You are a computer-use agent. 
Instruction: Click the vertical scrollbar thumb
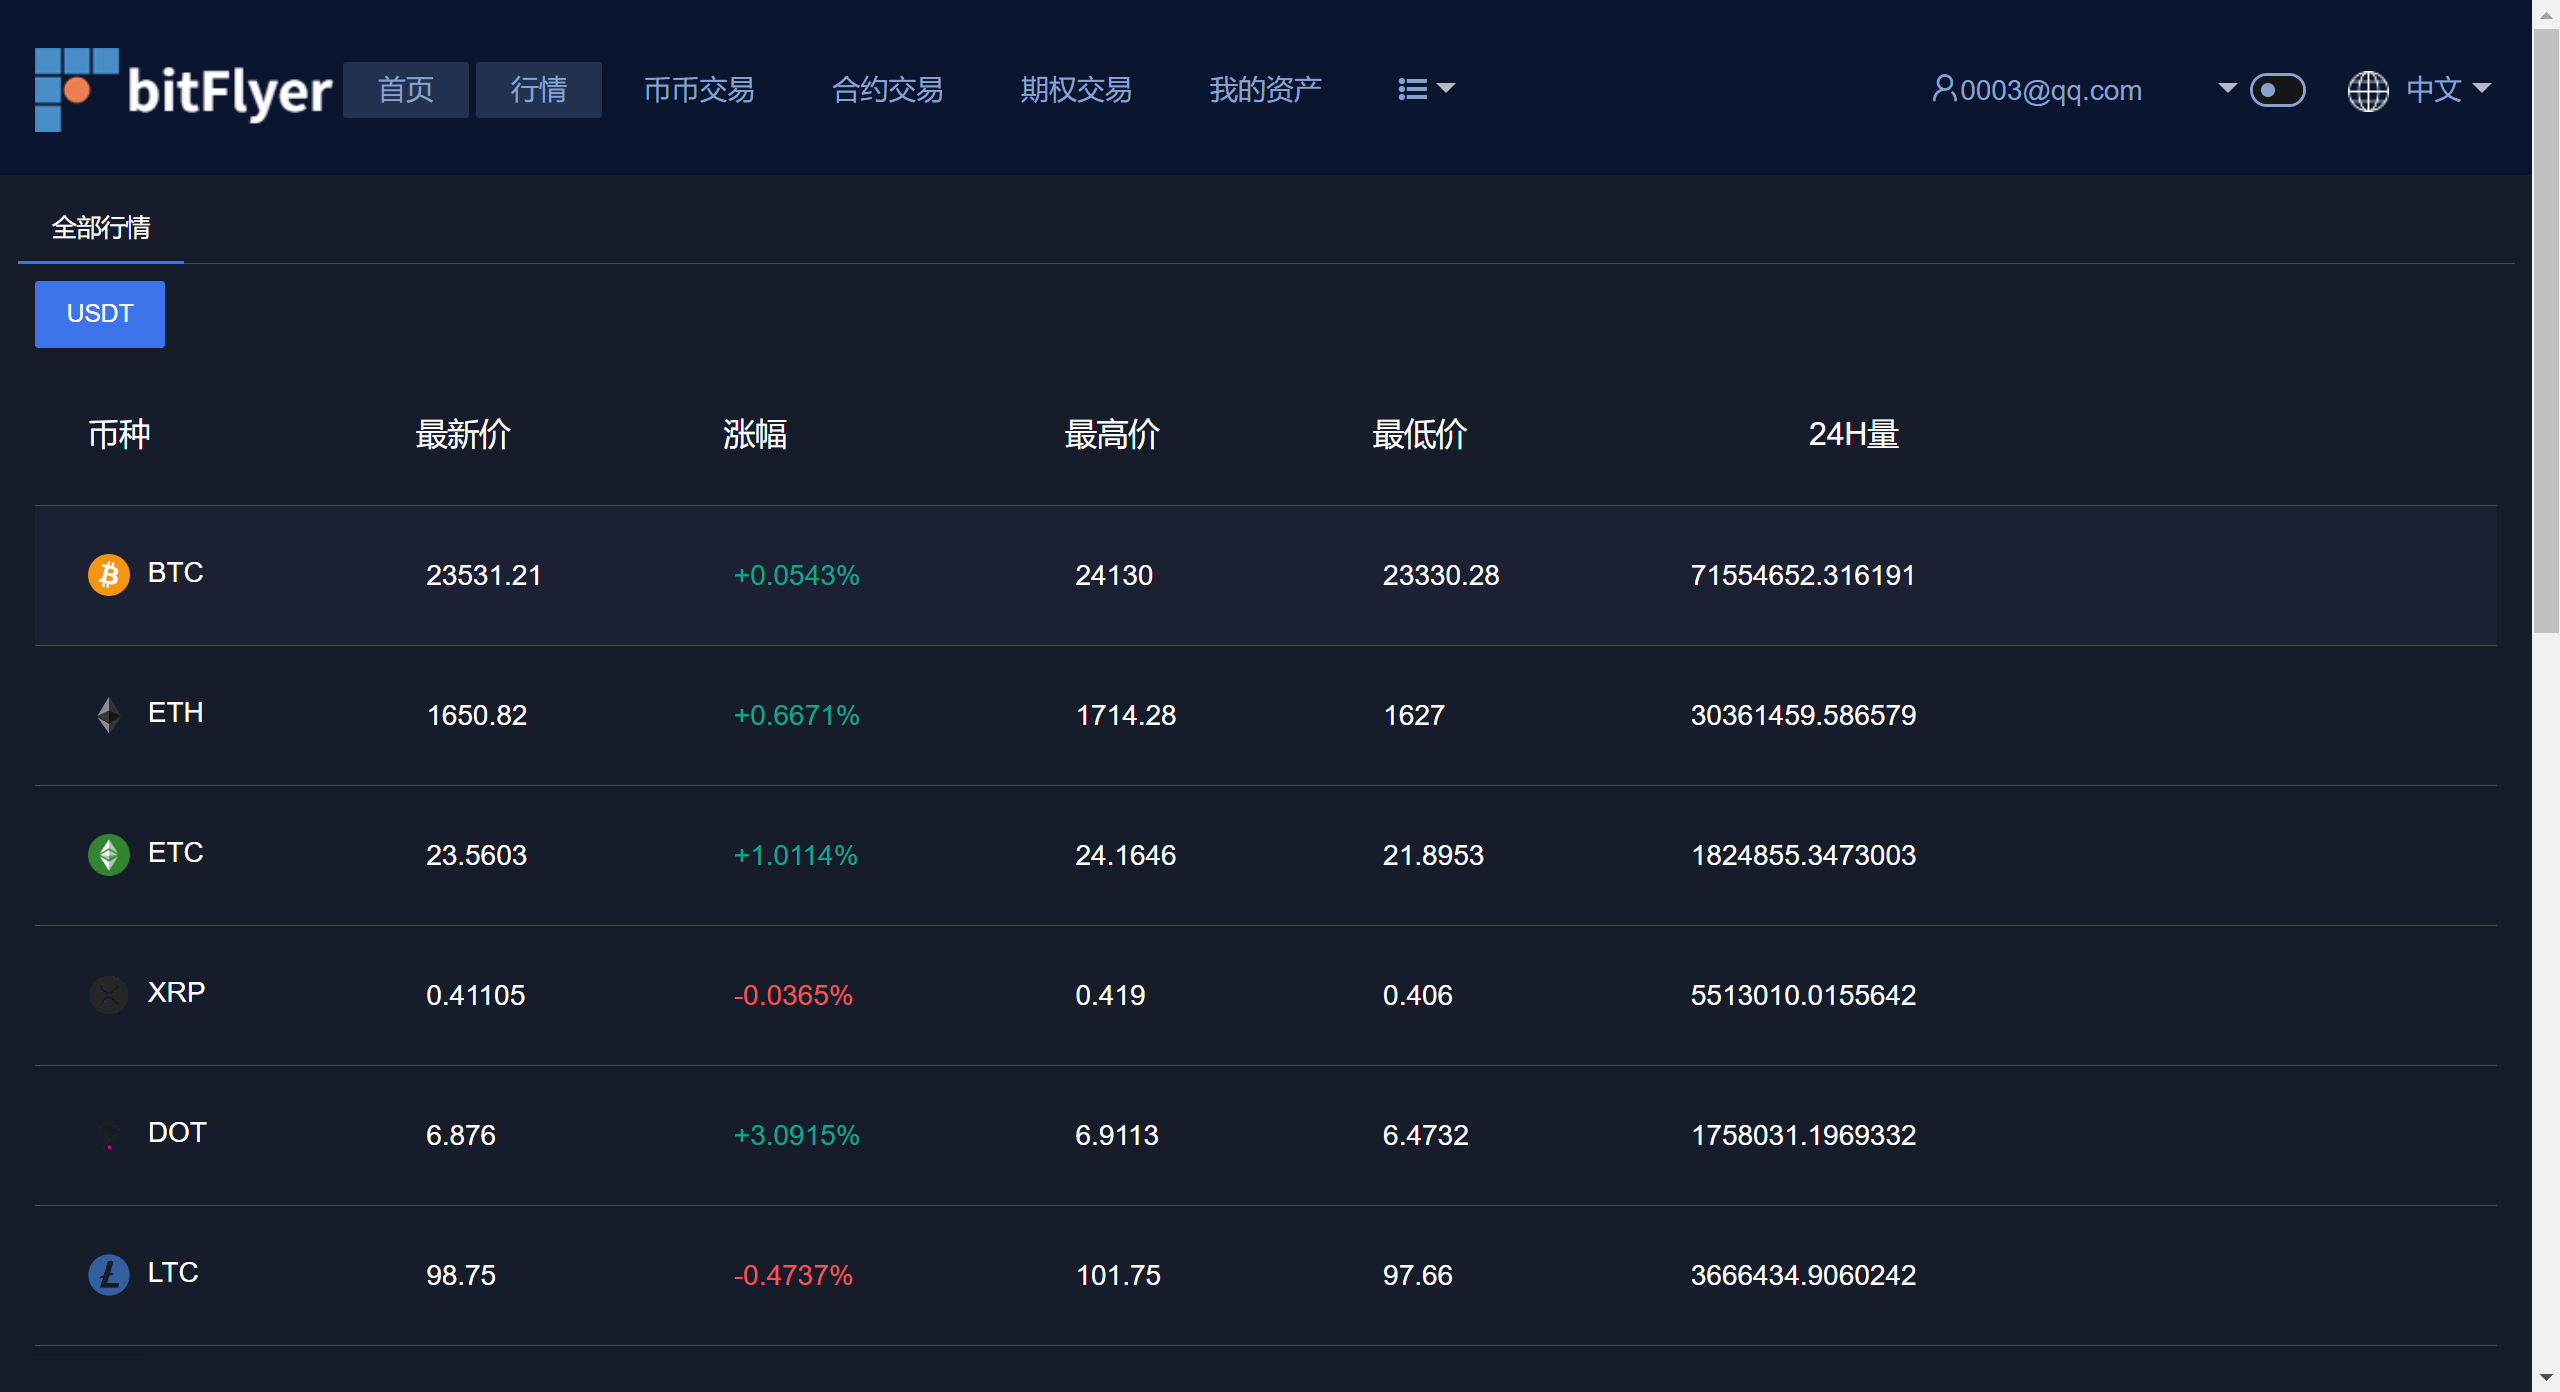click(2546, 330)
